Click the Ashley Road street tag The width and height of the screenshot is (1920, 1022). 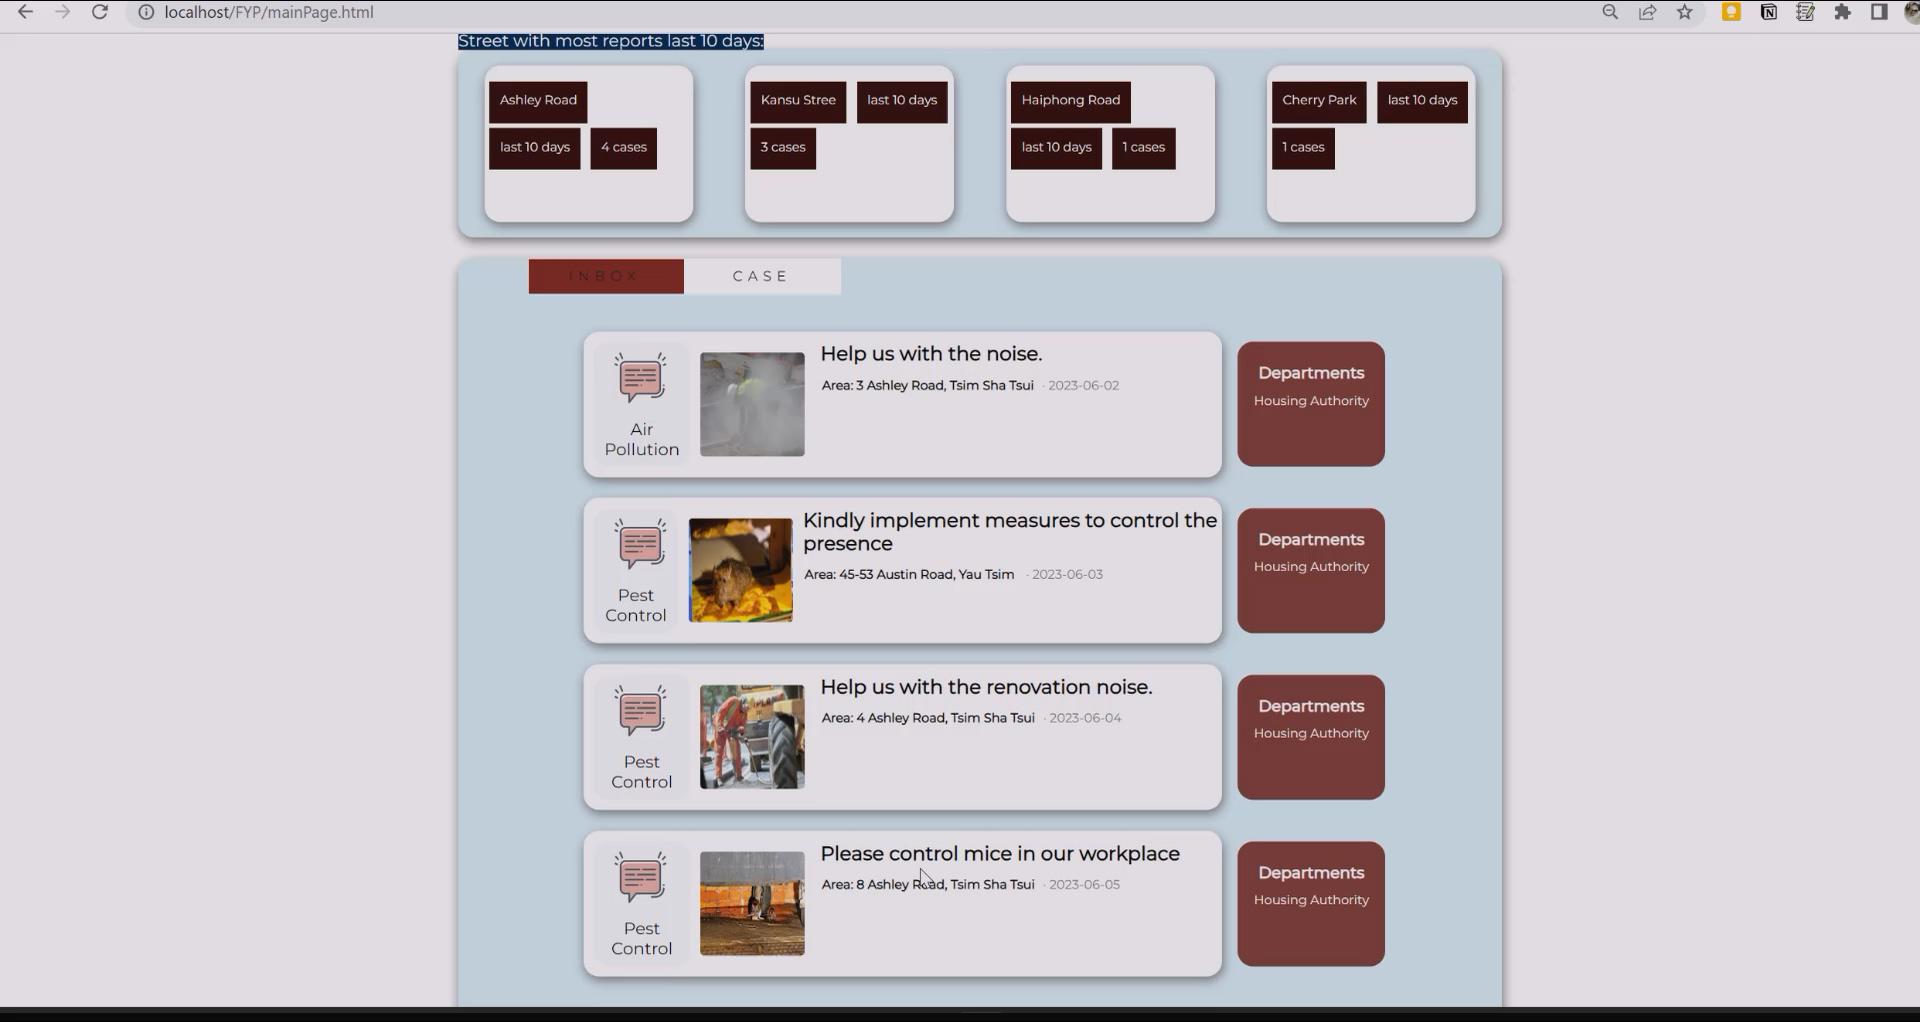pyautogui.click(x=538, y=100)
